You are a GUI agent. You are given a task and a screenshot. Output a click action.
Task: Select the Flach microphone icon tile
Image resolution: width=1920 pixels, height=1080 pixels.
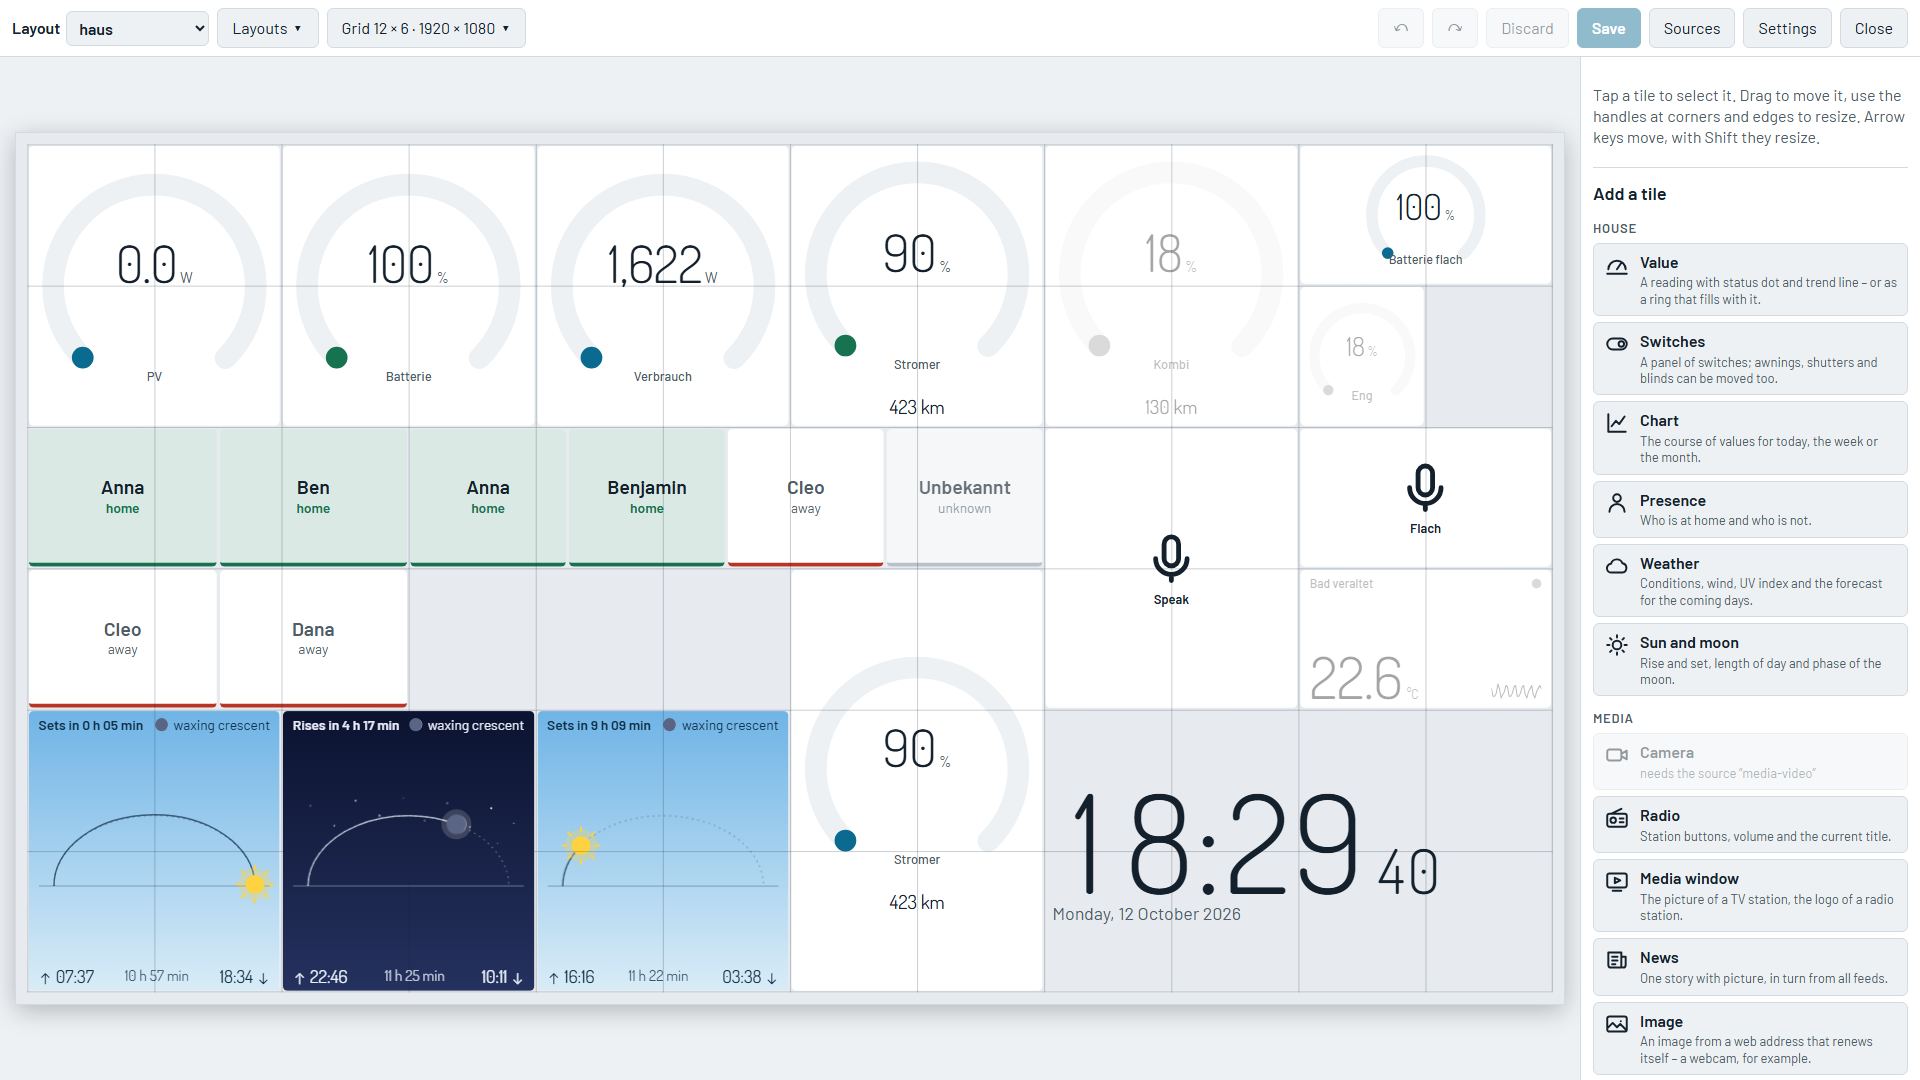click(1425, 498)
